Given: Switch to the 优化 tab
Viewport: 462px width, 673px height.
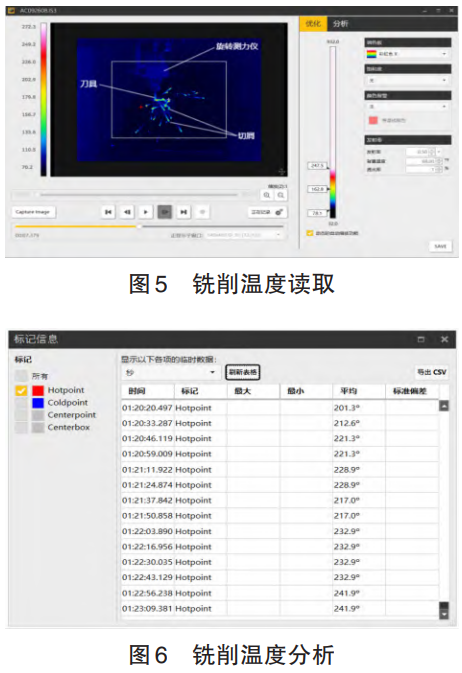Looking at the screenshot, I should (313, 24).
